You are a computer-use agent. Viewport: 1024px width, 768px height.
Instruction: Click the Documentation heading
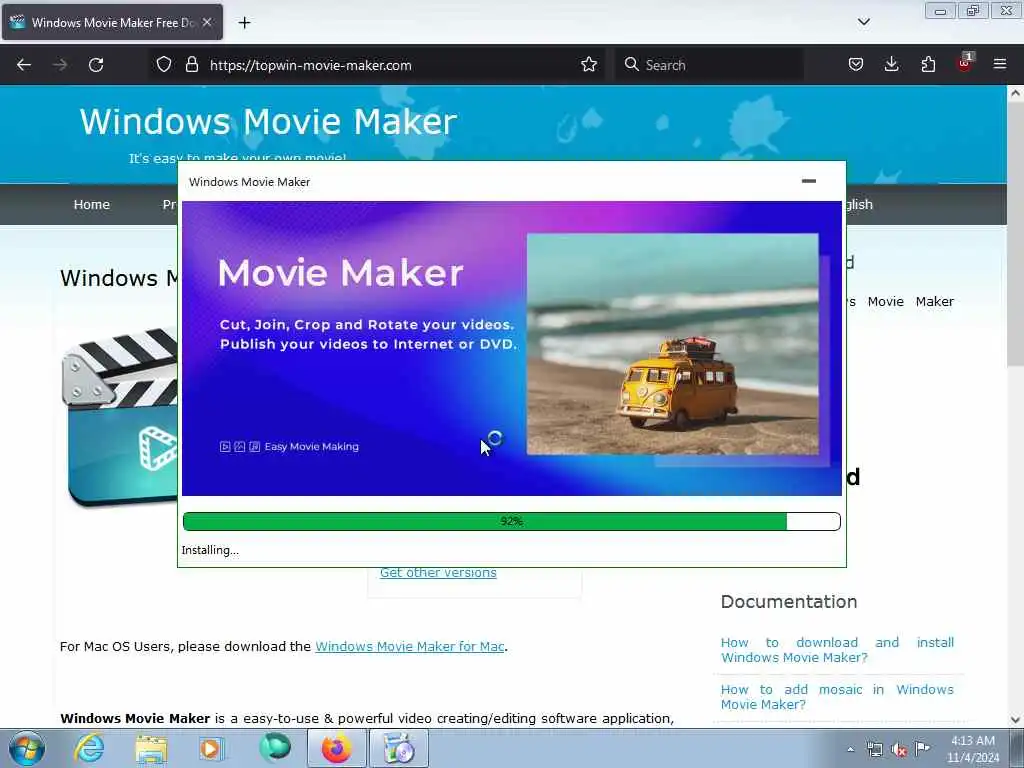click(x=789, y=601)
